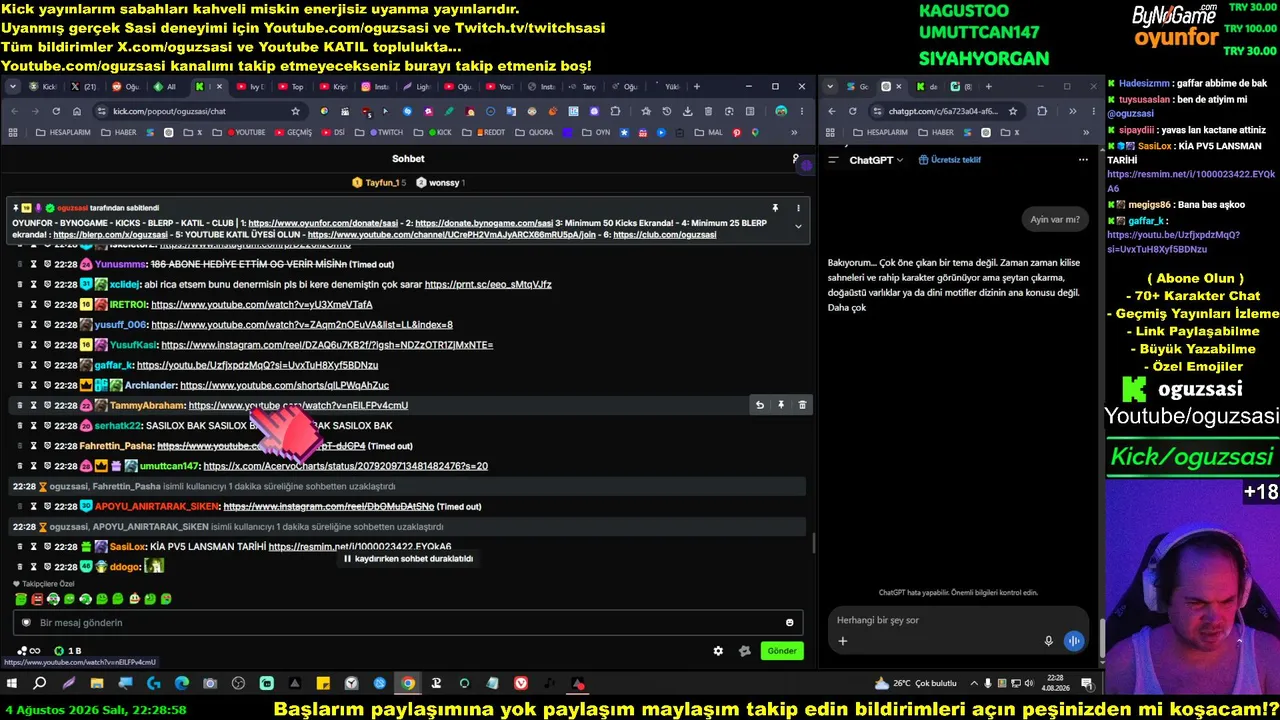Focus the 'Herhangi bir şey sor' input
1280x720 pixels.
coord(958,620)
